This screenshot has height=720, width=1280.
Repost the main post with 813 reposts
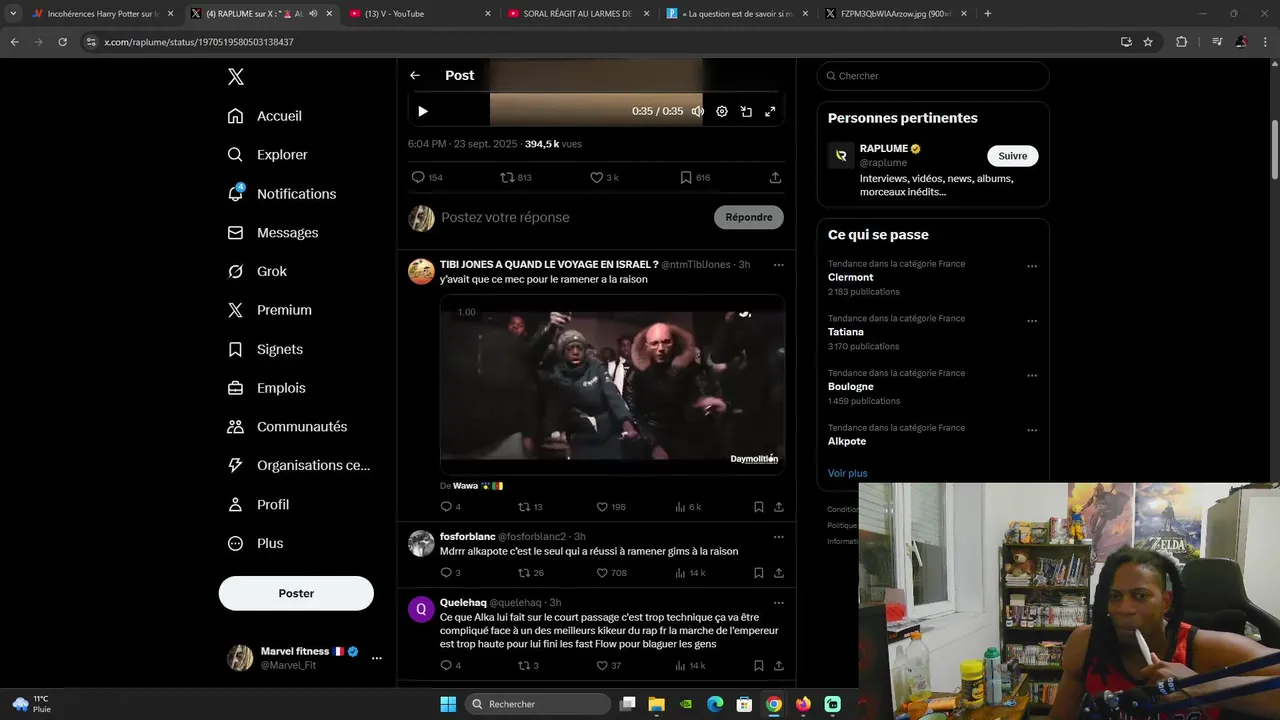pos(516,177)
